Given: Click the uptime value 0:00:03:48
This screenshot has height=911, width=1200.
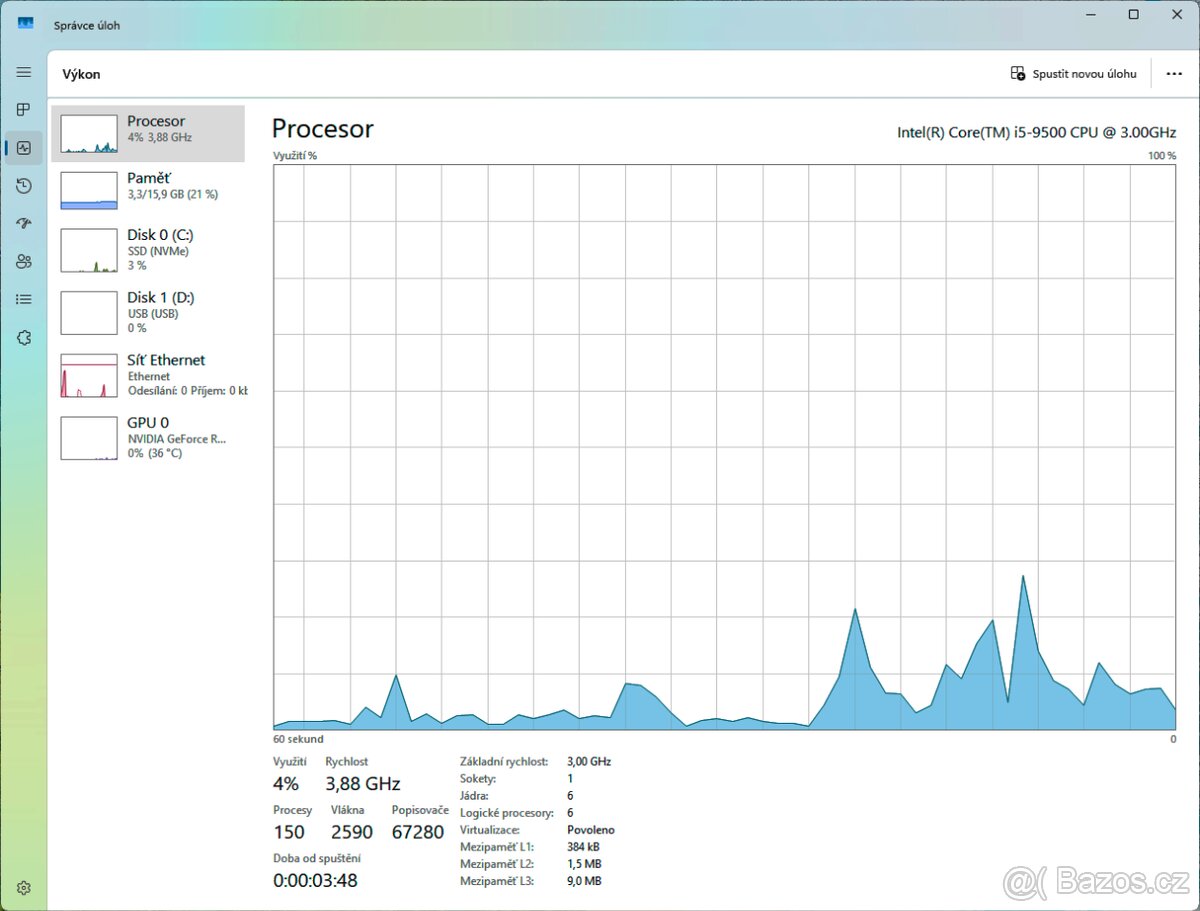Looking at the screenshot, I should point(315,880).
